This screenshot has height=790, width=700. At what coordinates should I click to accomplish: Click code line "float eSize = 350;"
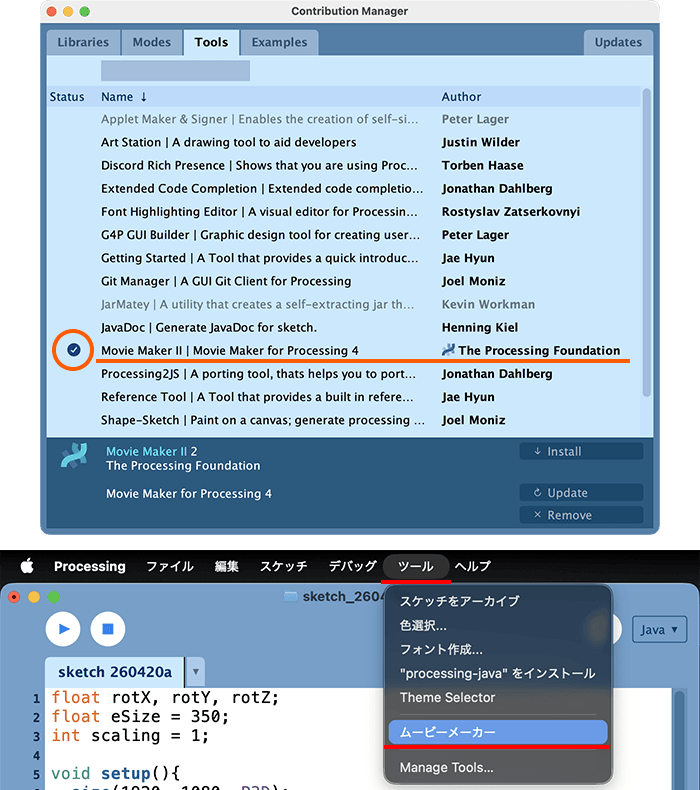coord(140,716)
